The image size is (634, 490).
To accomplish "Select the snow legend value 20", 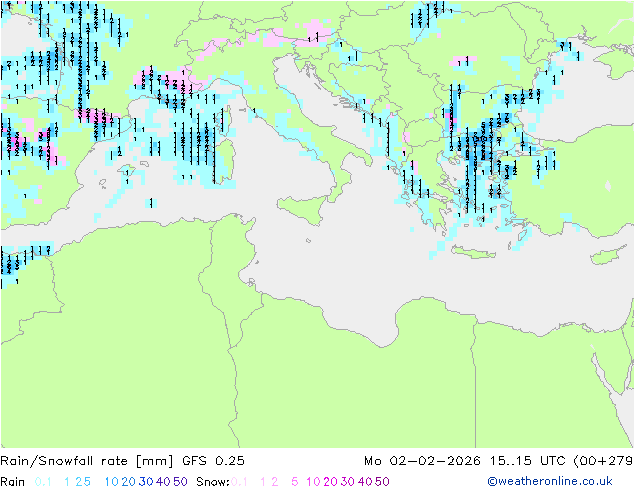I will point(330,482).
